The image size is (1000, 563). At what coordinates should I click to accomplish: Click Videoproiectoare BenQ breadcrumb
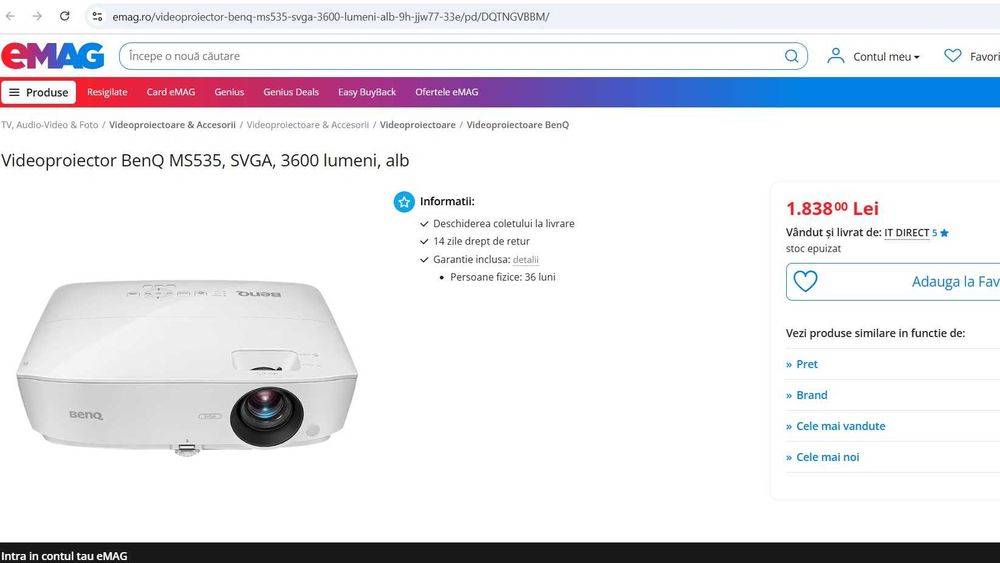coord(518,125)
